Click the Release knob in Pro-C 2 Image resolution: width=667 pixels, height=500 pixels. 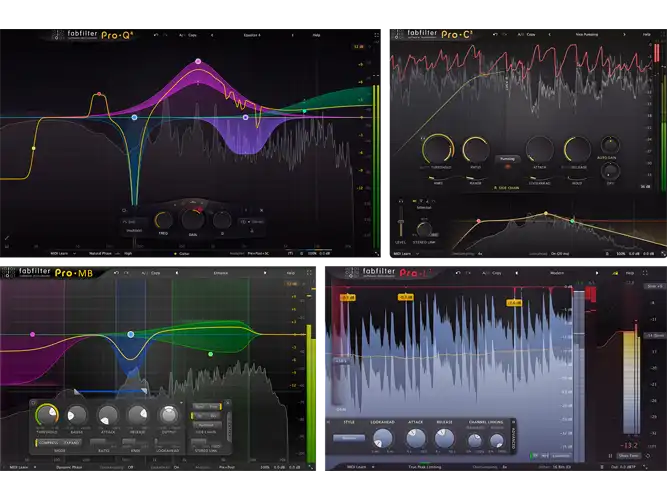click(577, 150)
